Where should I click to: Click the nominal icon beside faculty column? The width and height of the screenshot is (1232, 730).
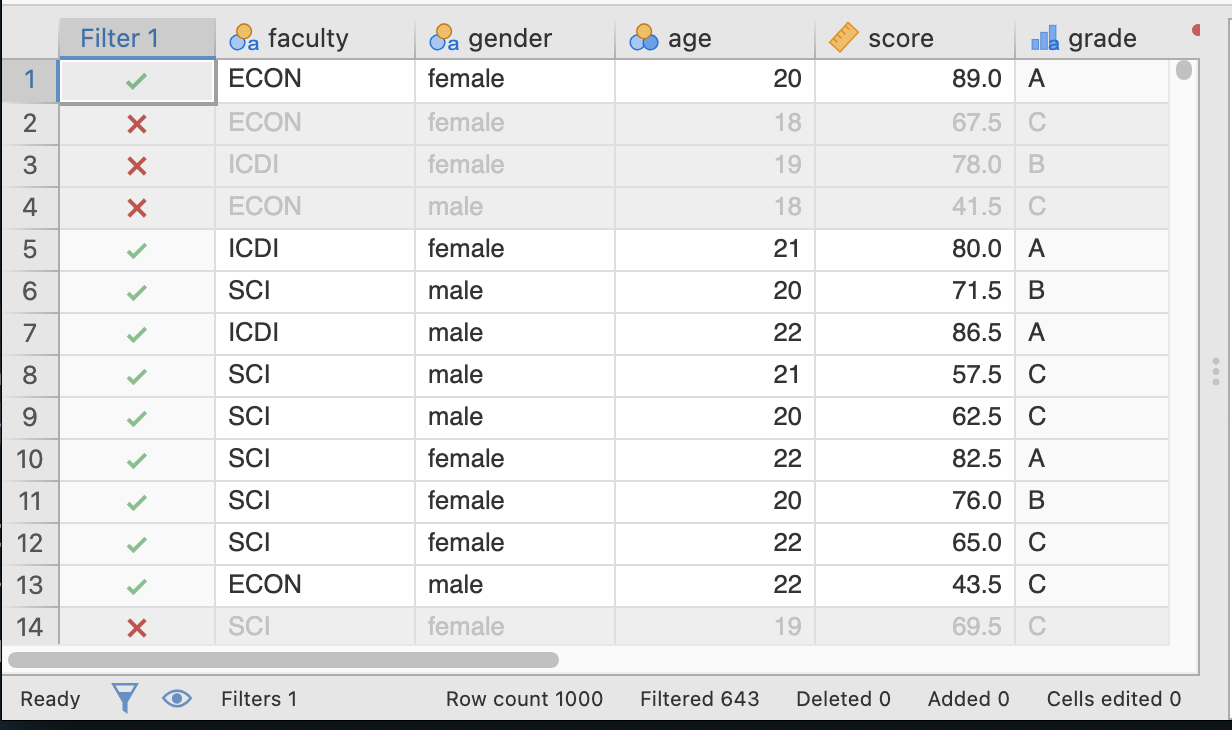pos(244,39)
